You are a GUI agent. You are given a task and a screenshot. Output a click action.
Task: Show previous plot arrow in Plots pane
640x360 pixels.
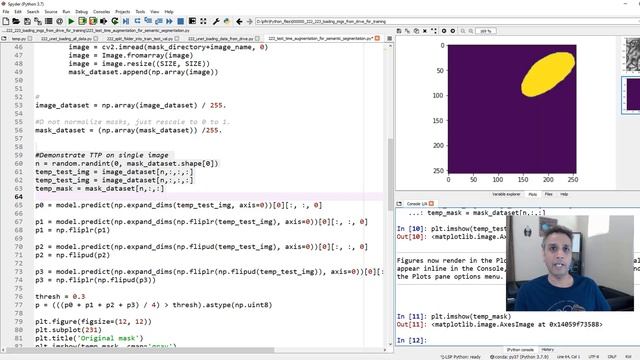coord(444,31)
